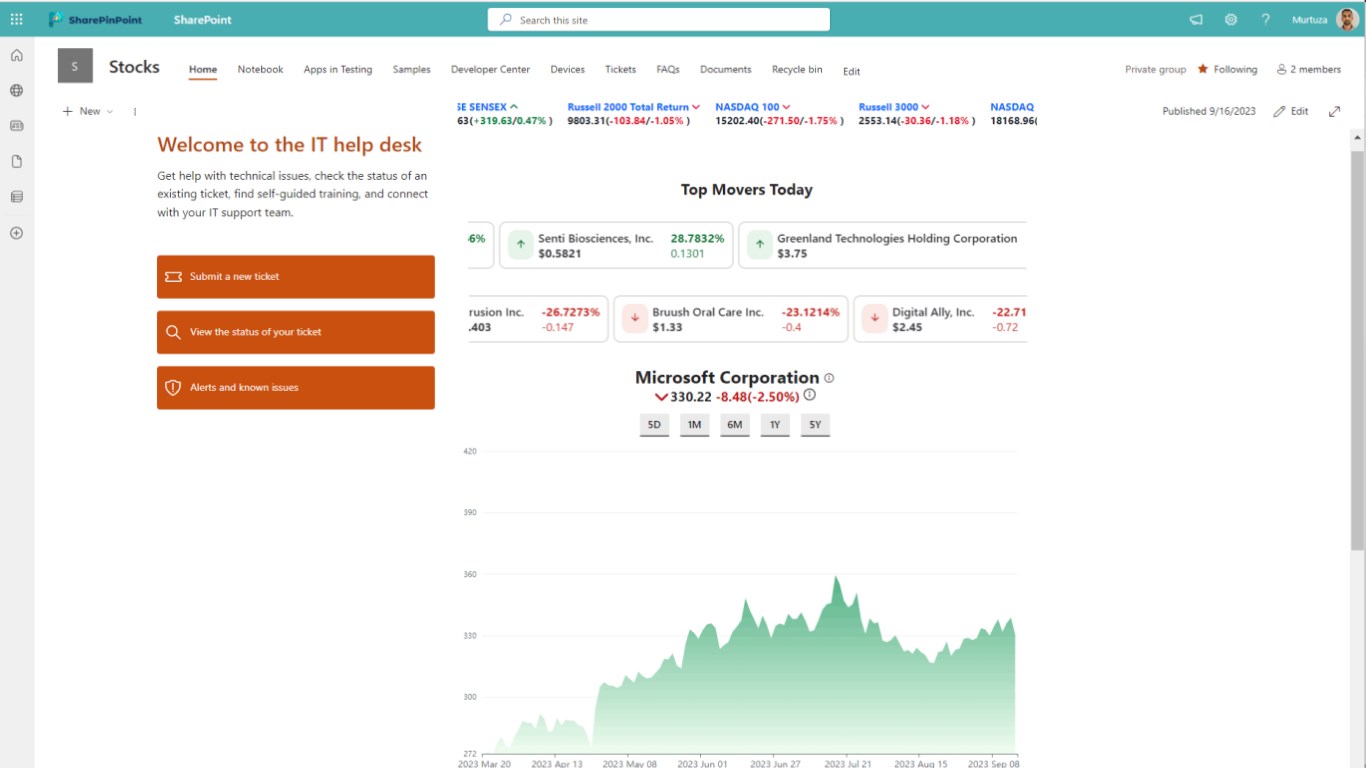Click the shield icon on Alerts button
The width and height of the screenshot is (1366, 768).
tap(173, 387)
